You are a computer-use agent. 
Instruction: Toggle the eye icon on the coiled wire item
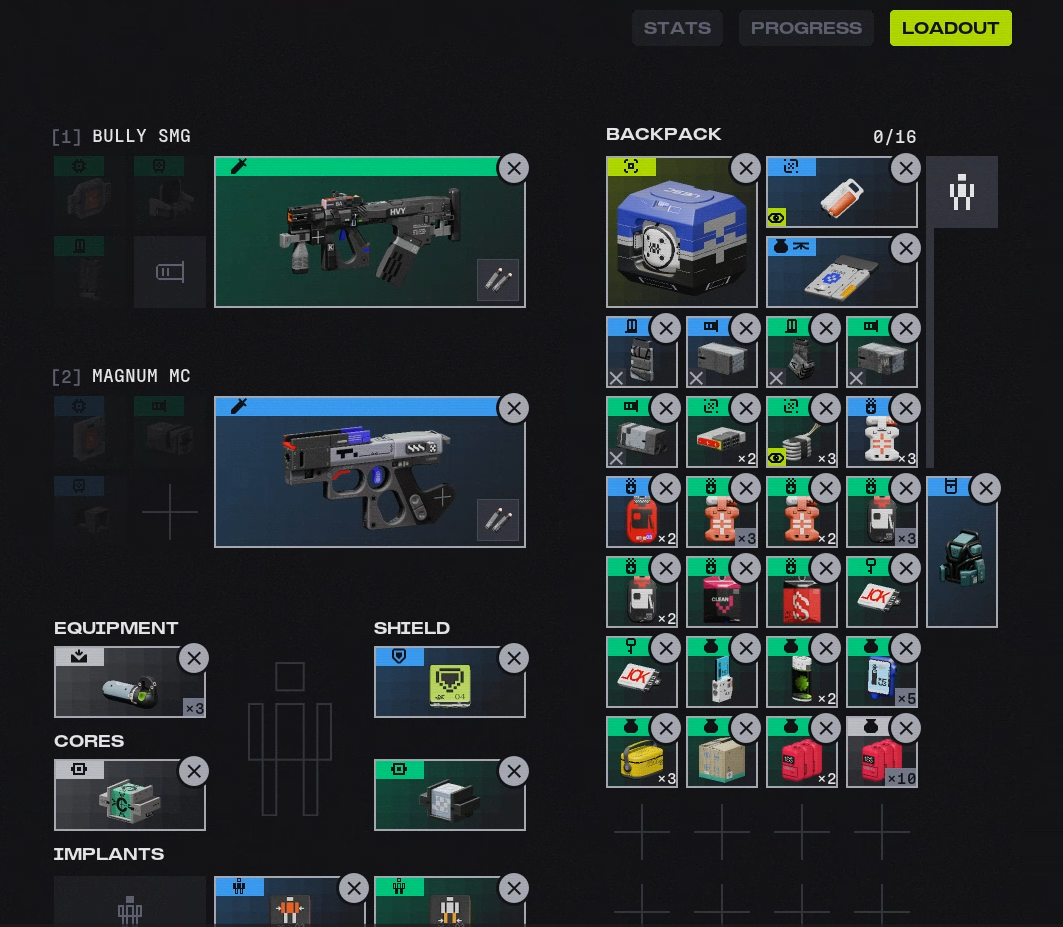tap(777, 457)
